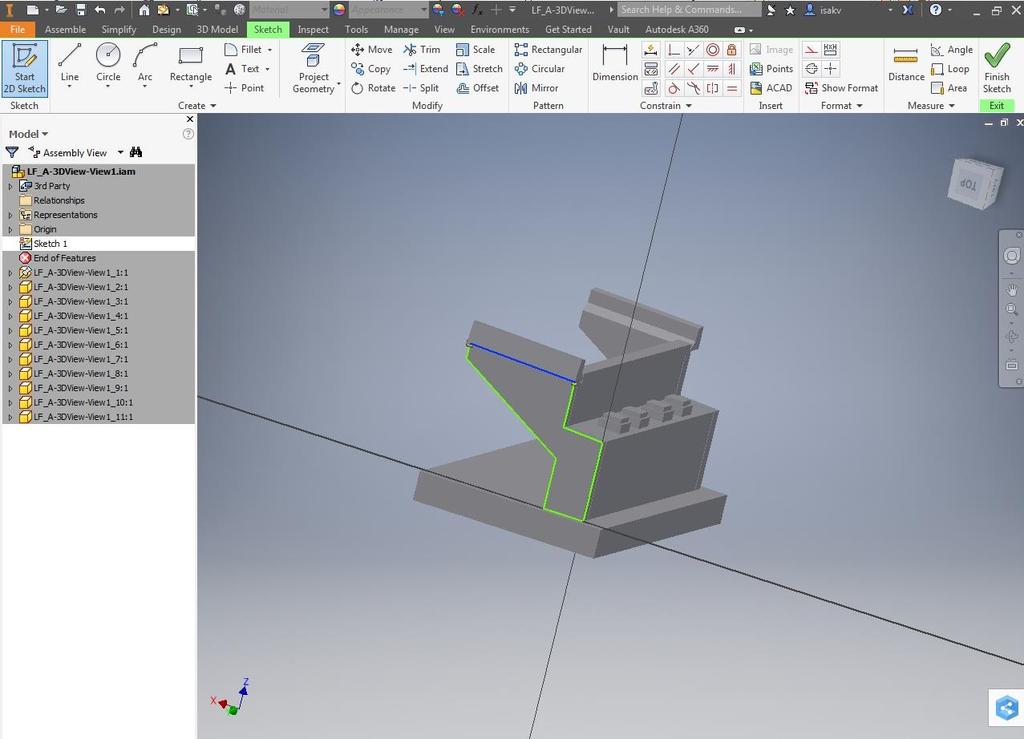Create a Rectangular pattern

[548, 50]
